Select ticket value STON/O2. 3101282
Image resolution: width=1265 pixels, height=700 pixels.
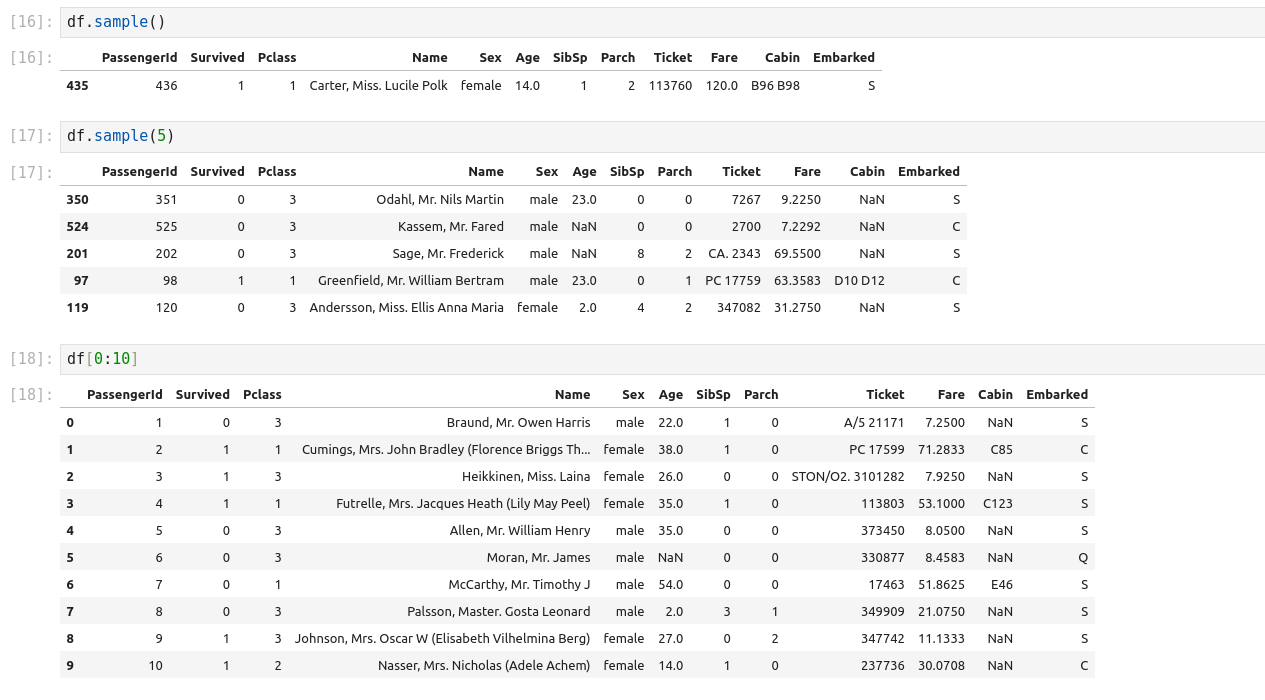point(847,477)
